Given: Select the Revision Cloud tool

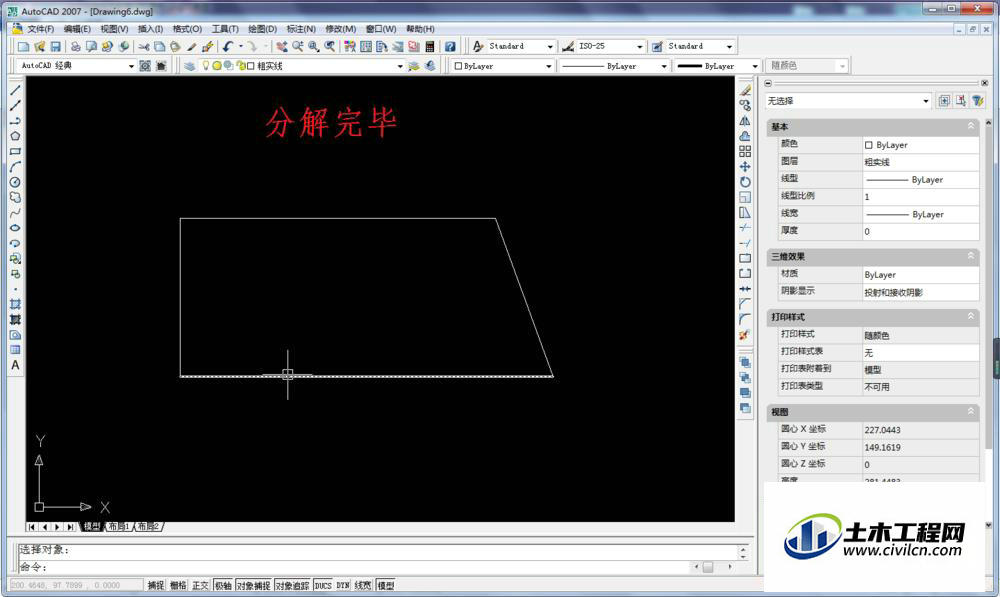Looking at the screenshot, I should pyautogui.click(x=15, y=198).
